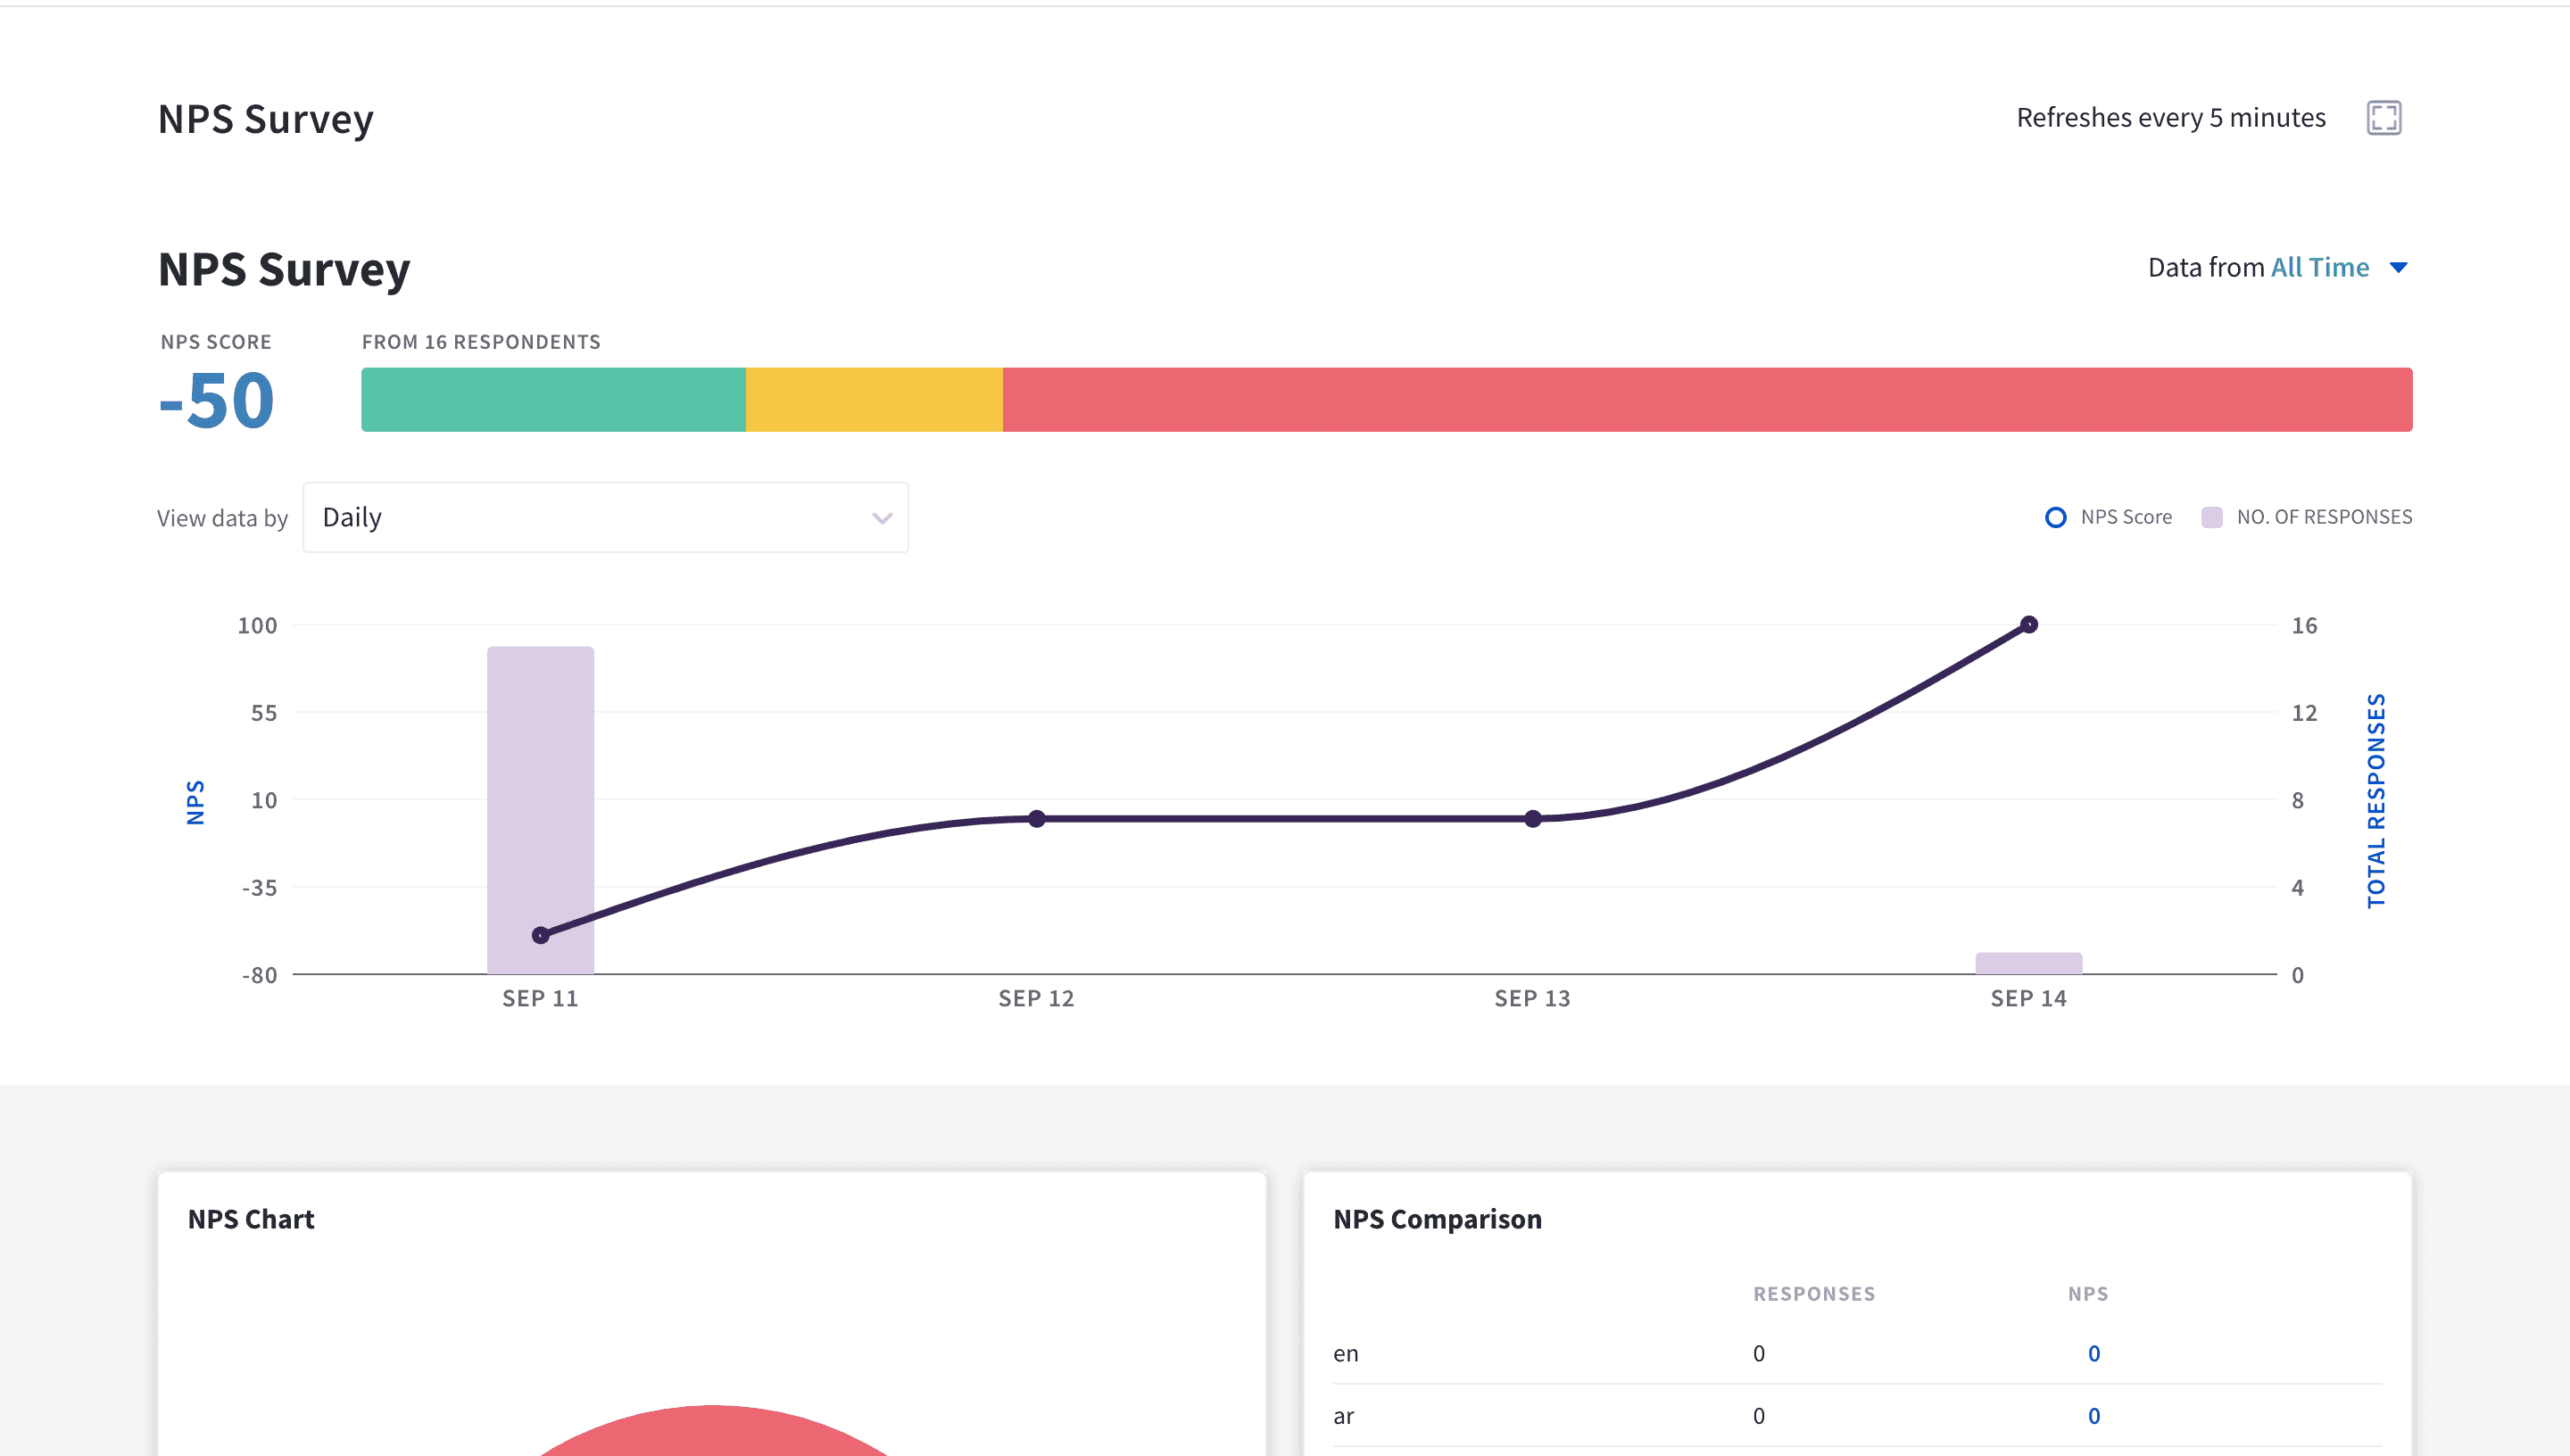Click the fullscreen expand icon
This screenshot has height=1456, width=2570.
pos(2383,118)
